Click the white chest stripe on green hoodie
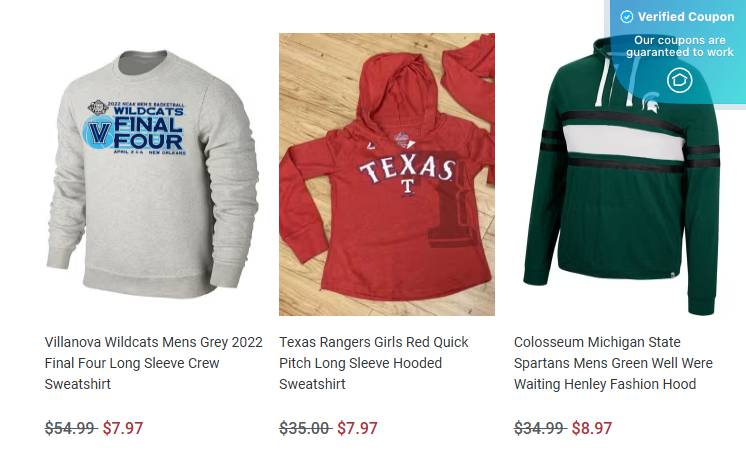Viewport: 746px width, 471px height. click(x=624, y=143)
